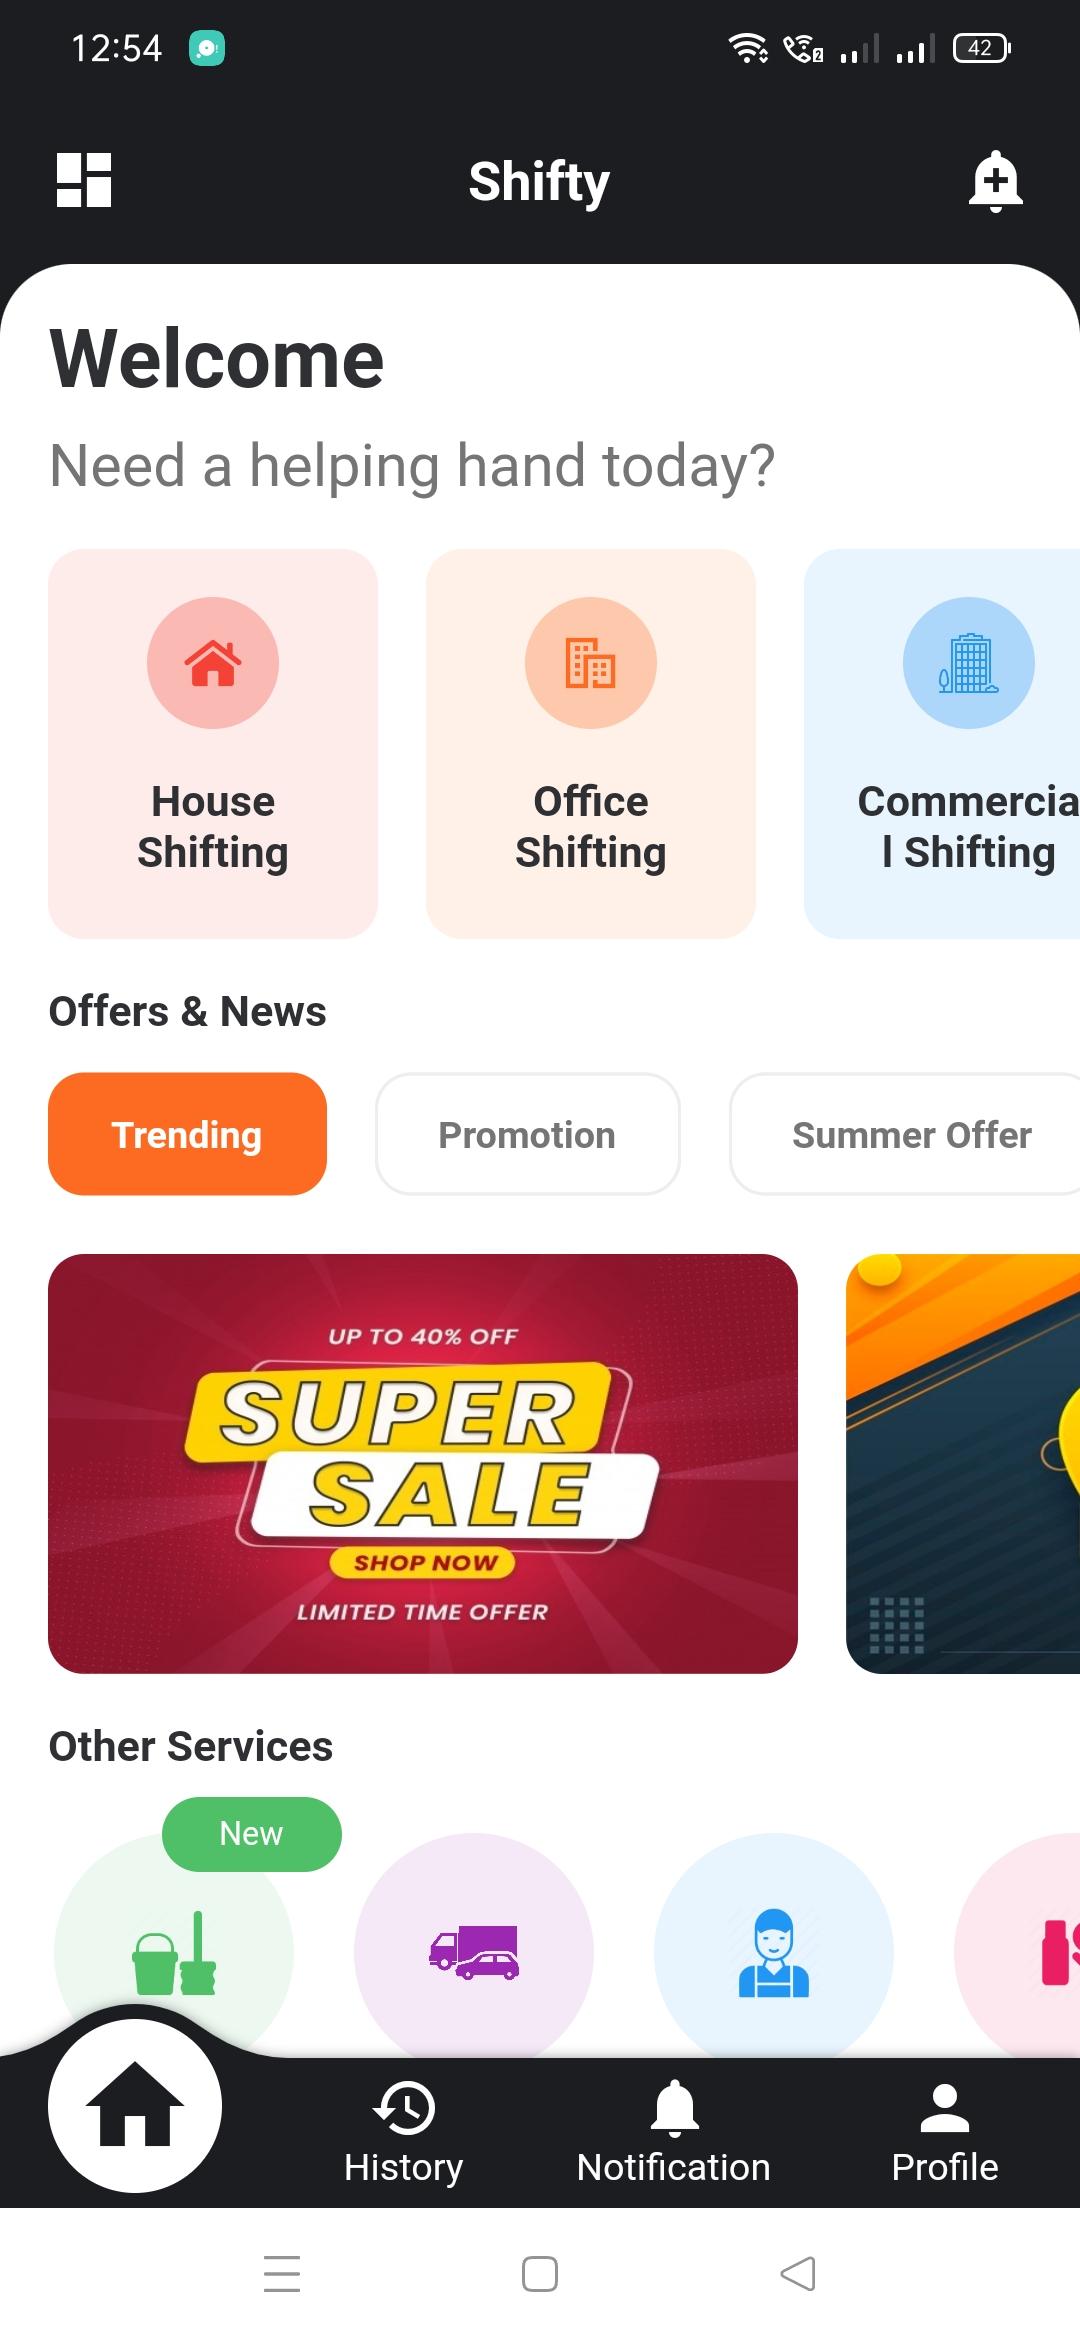Go to the Home tab in the bottom bar
Viewport: 1080px width, 2340px height.
point(135,2106)
